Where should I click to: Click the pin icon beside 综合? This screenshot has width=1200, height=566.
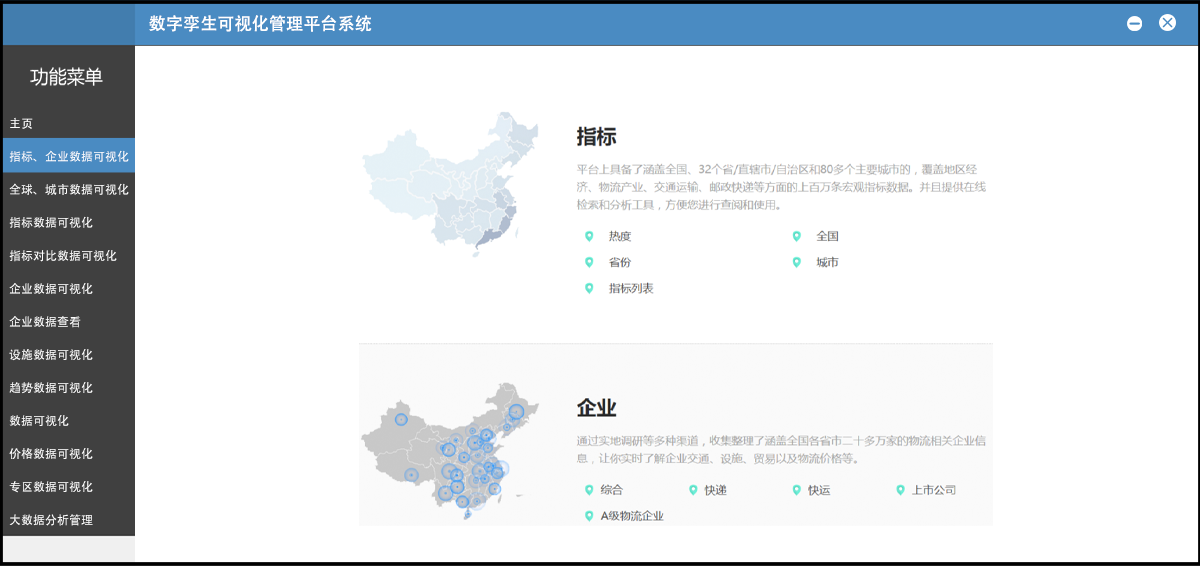click(x=589, y=490)
